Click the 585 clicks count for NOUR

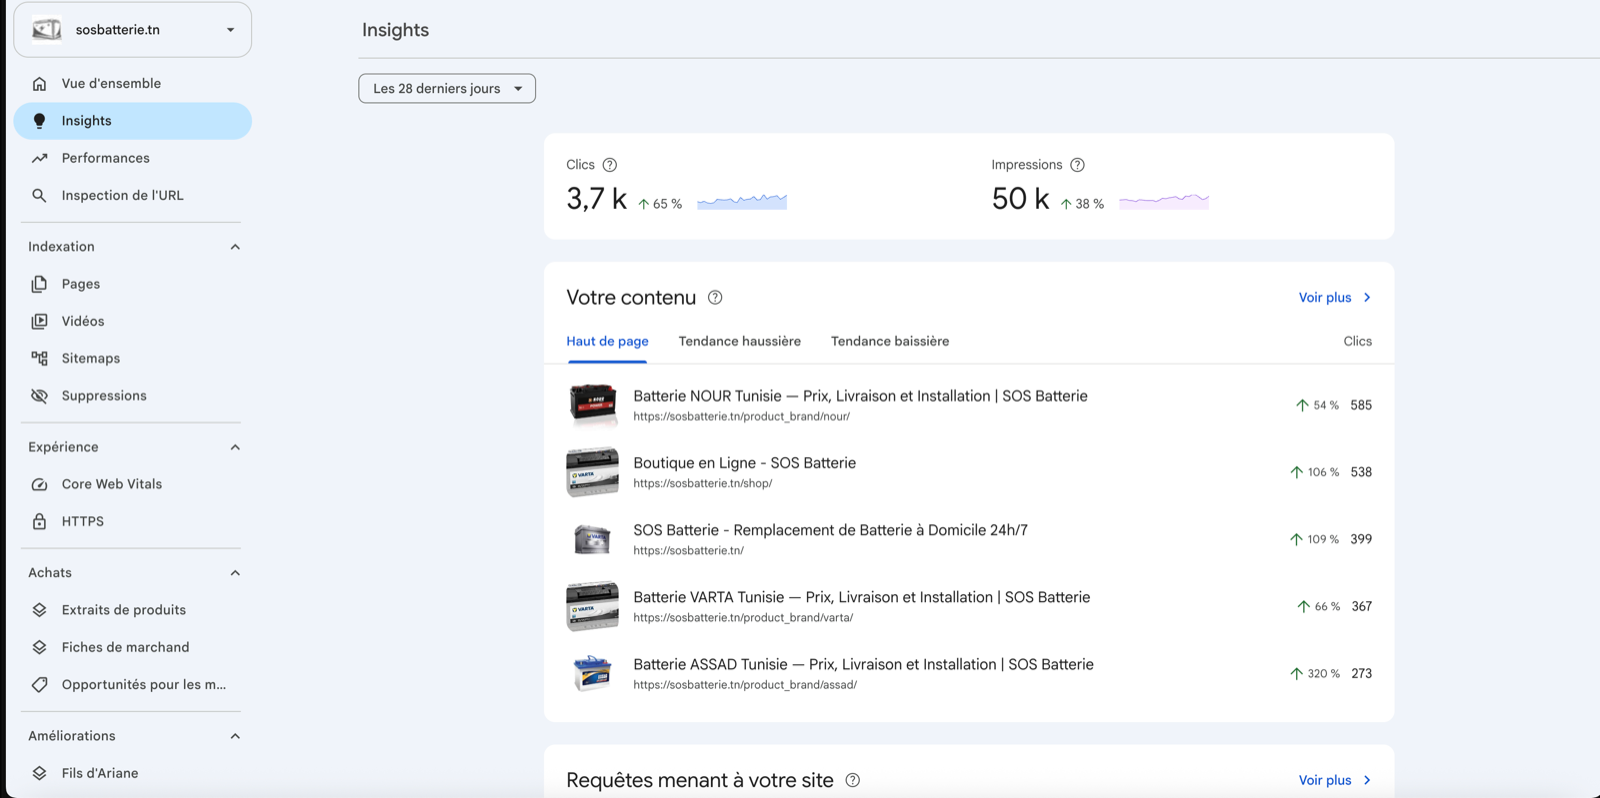(x=1361, y=405)
